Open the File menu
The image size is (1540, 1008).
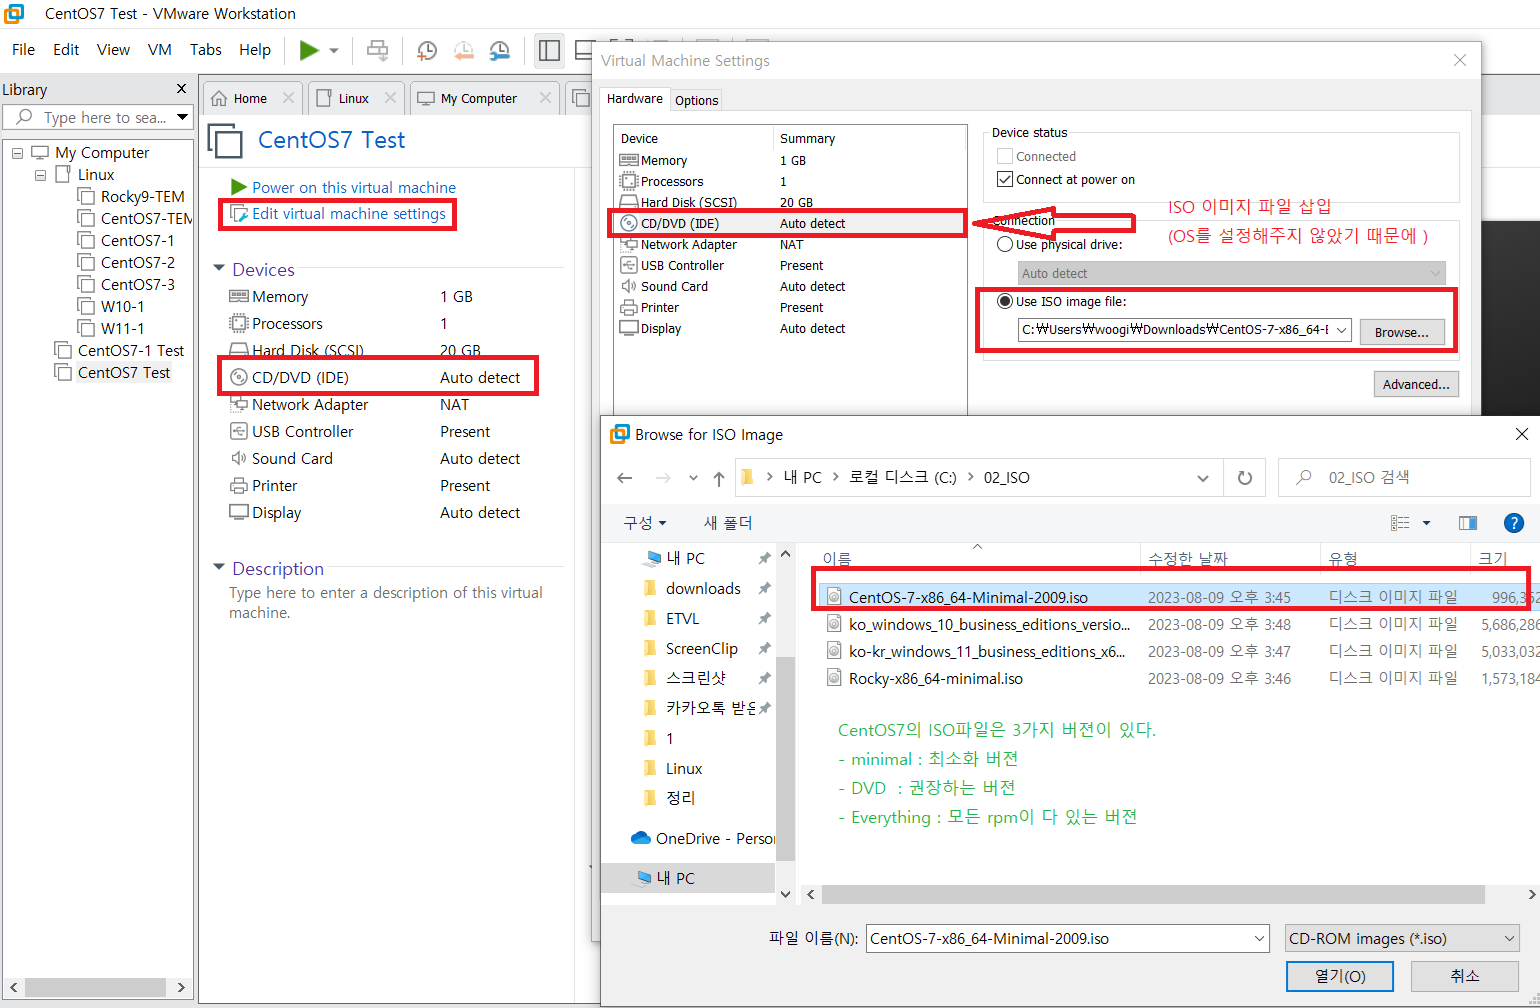(x=23, y=50)
